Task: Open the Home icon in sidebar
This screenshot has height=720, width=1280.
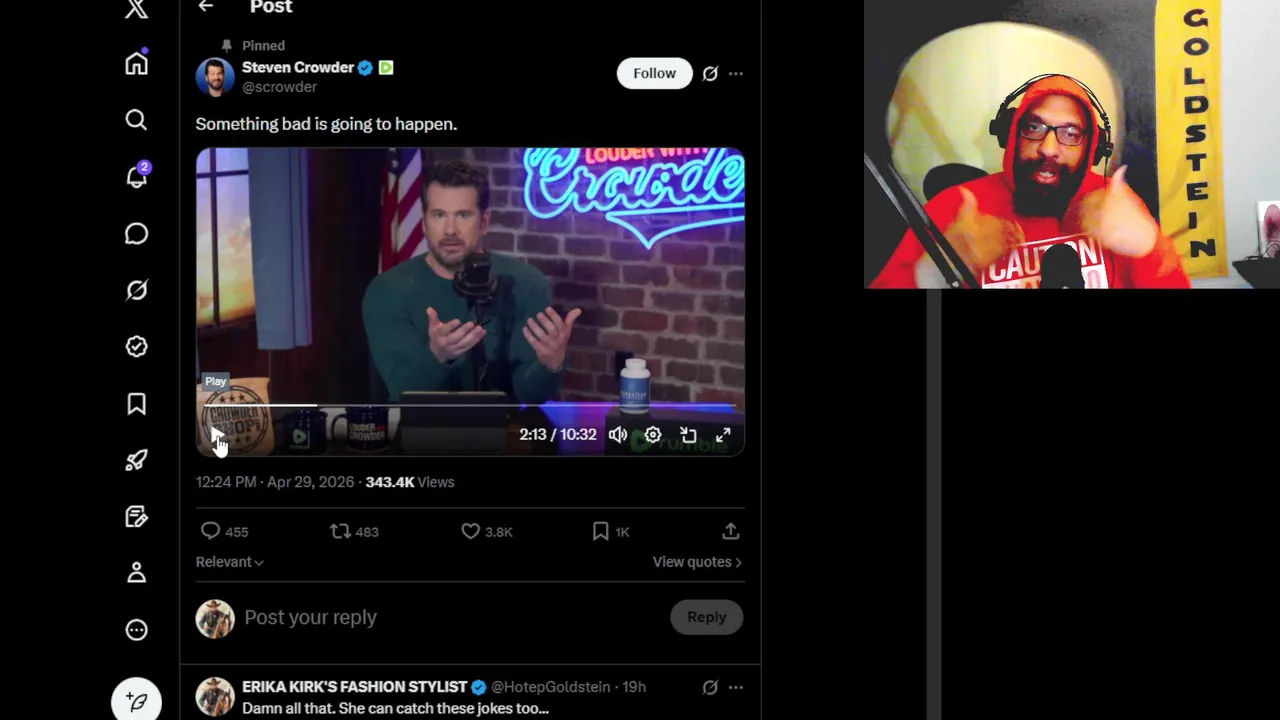Action: (x=136, y=63)
